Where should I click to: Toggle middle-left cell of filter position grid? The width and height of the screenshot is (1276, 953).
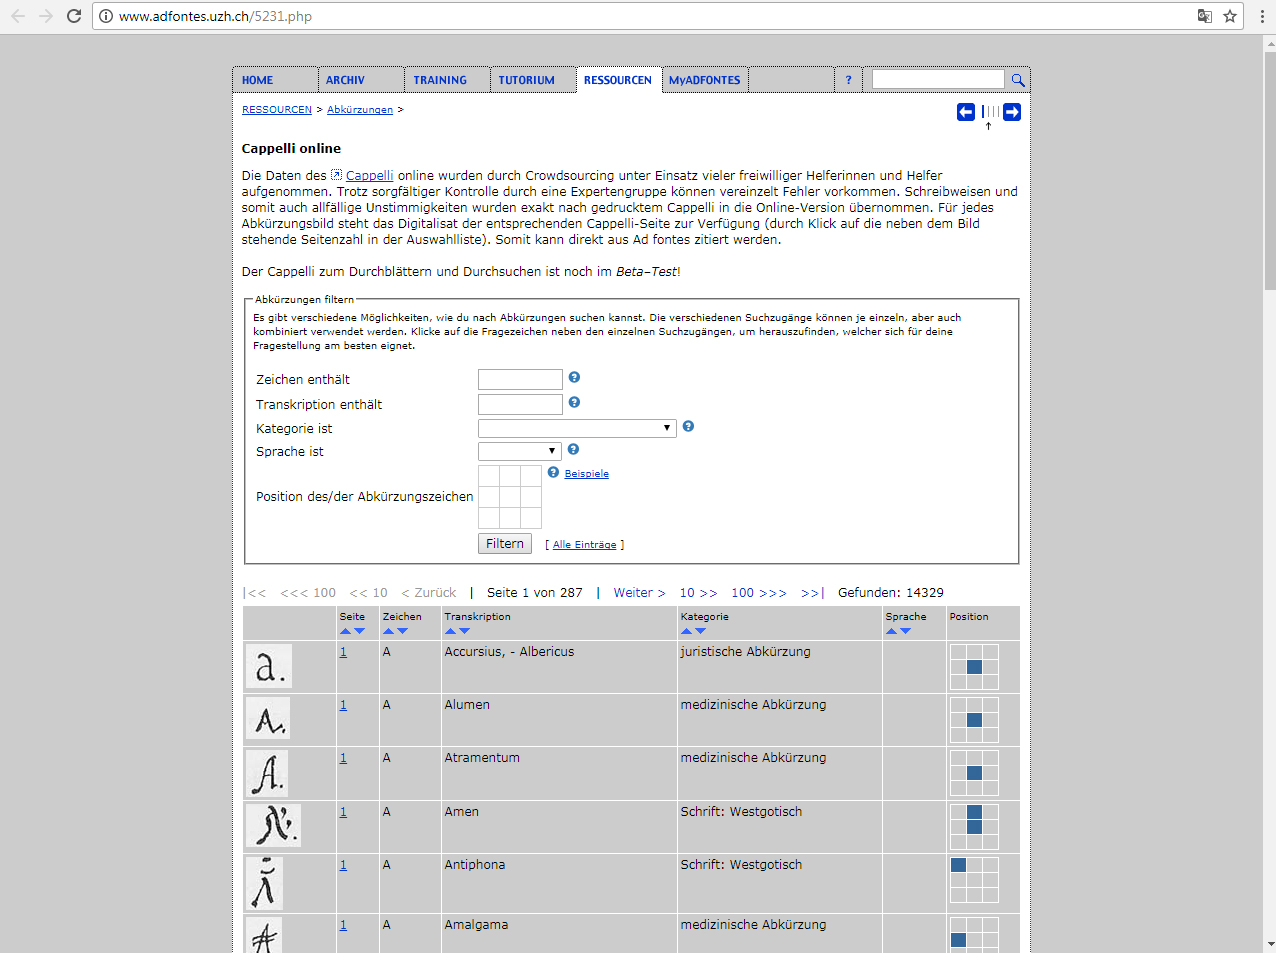point(489,497)
